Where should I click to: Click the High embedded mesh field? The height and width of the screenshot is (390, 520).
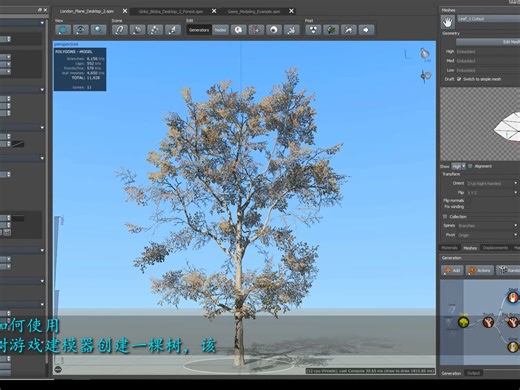point(488,52)
